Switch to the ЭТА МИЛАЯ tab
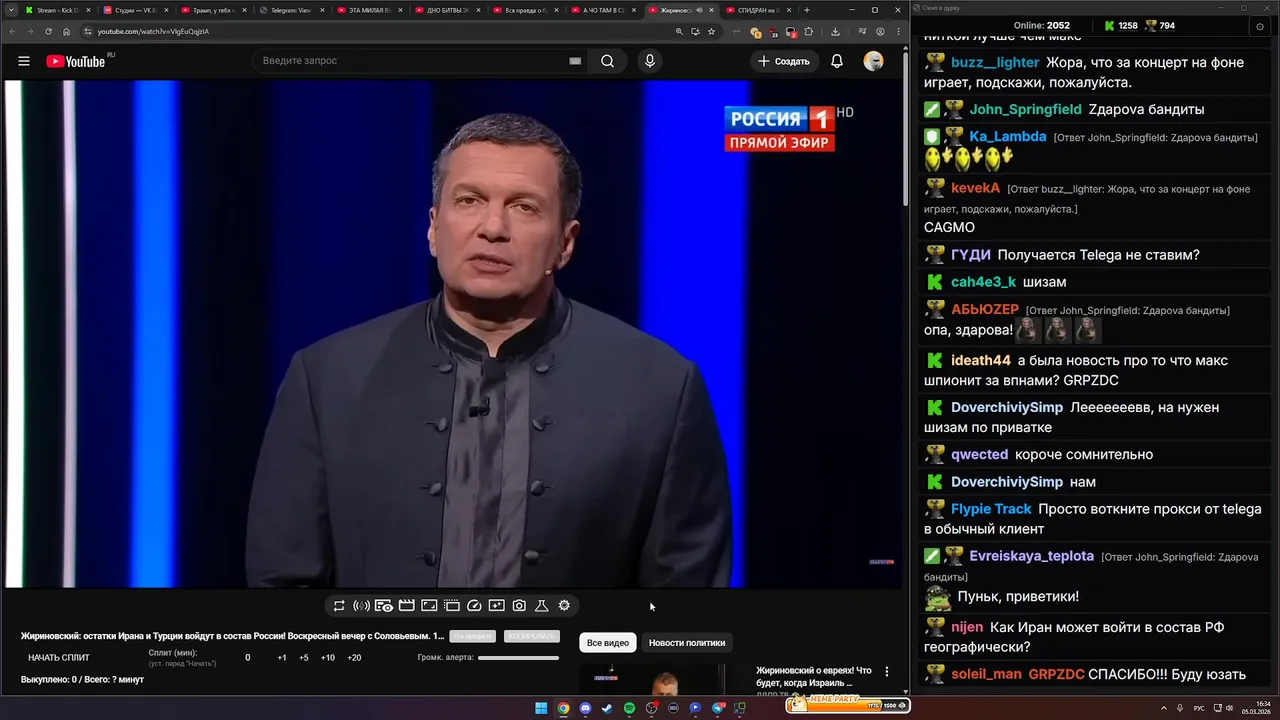The width and height of the screenshot is (1280, 720). (x=368, y=10)
